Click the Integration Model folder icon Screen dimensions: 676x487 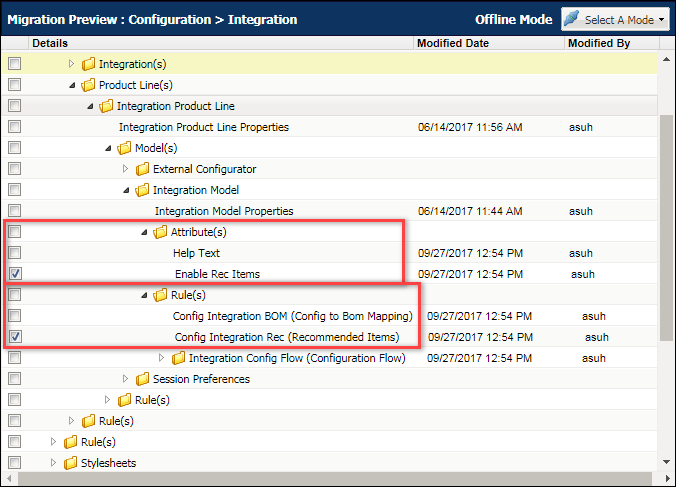point(142,190)
